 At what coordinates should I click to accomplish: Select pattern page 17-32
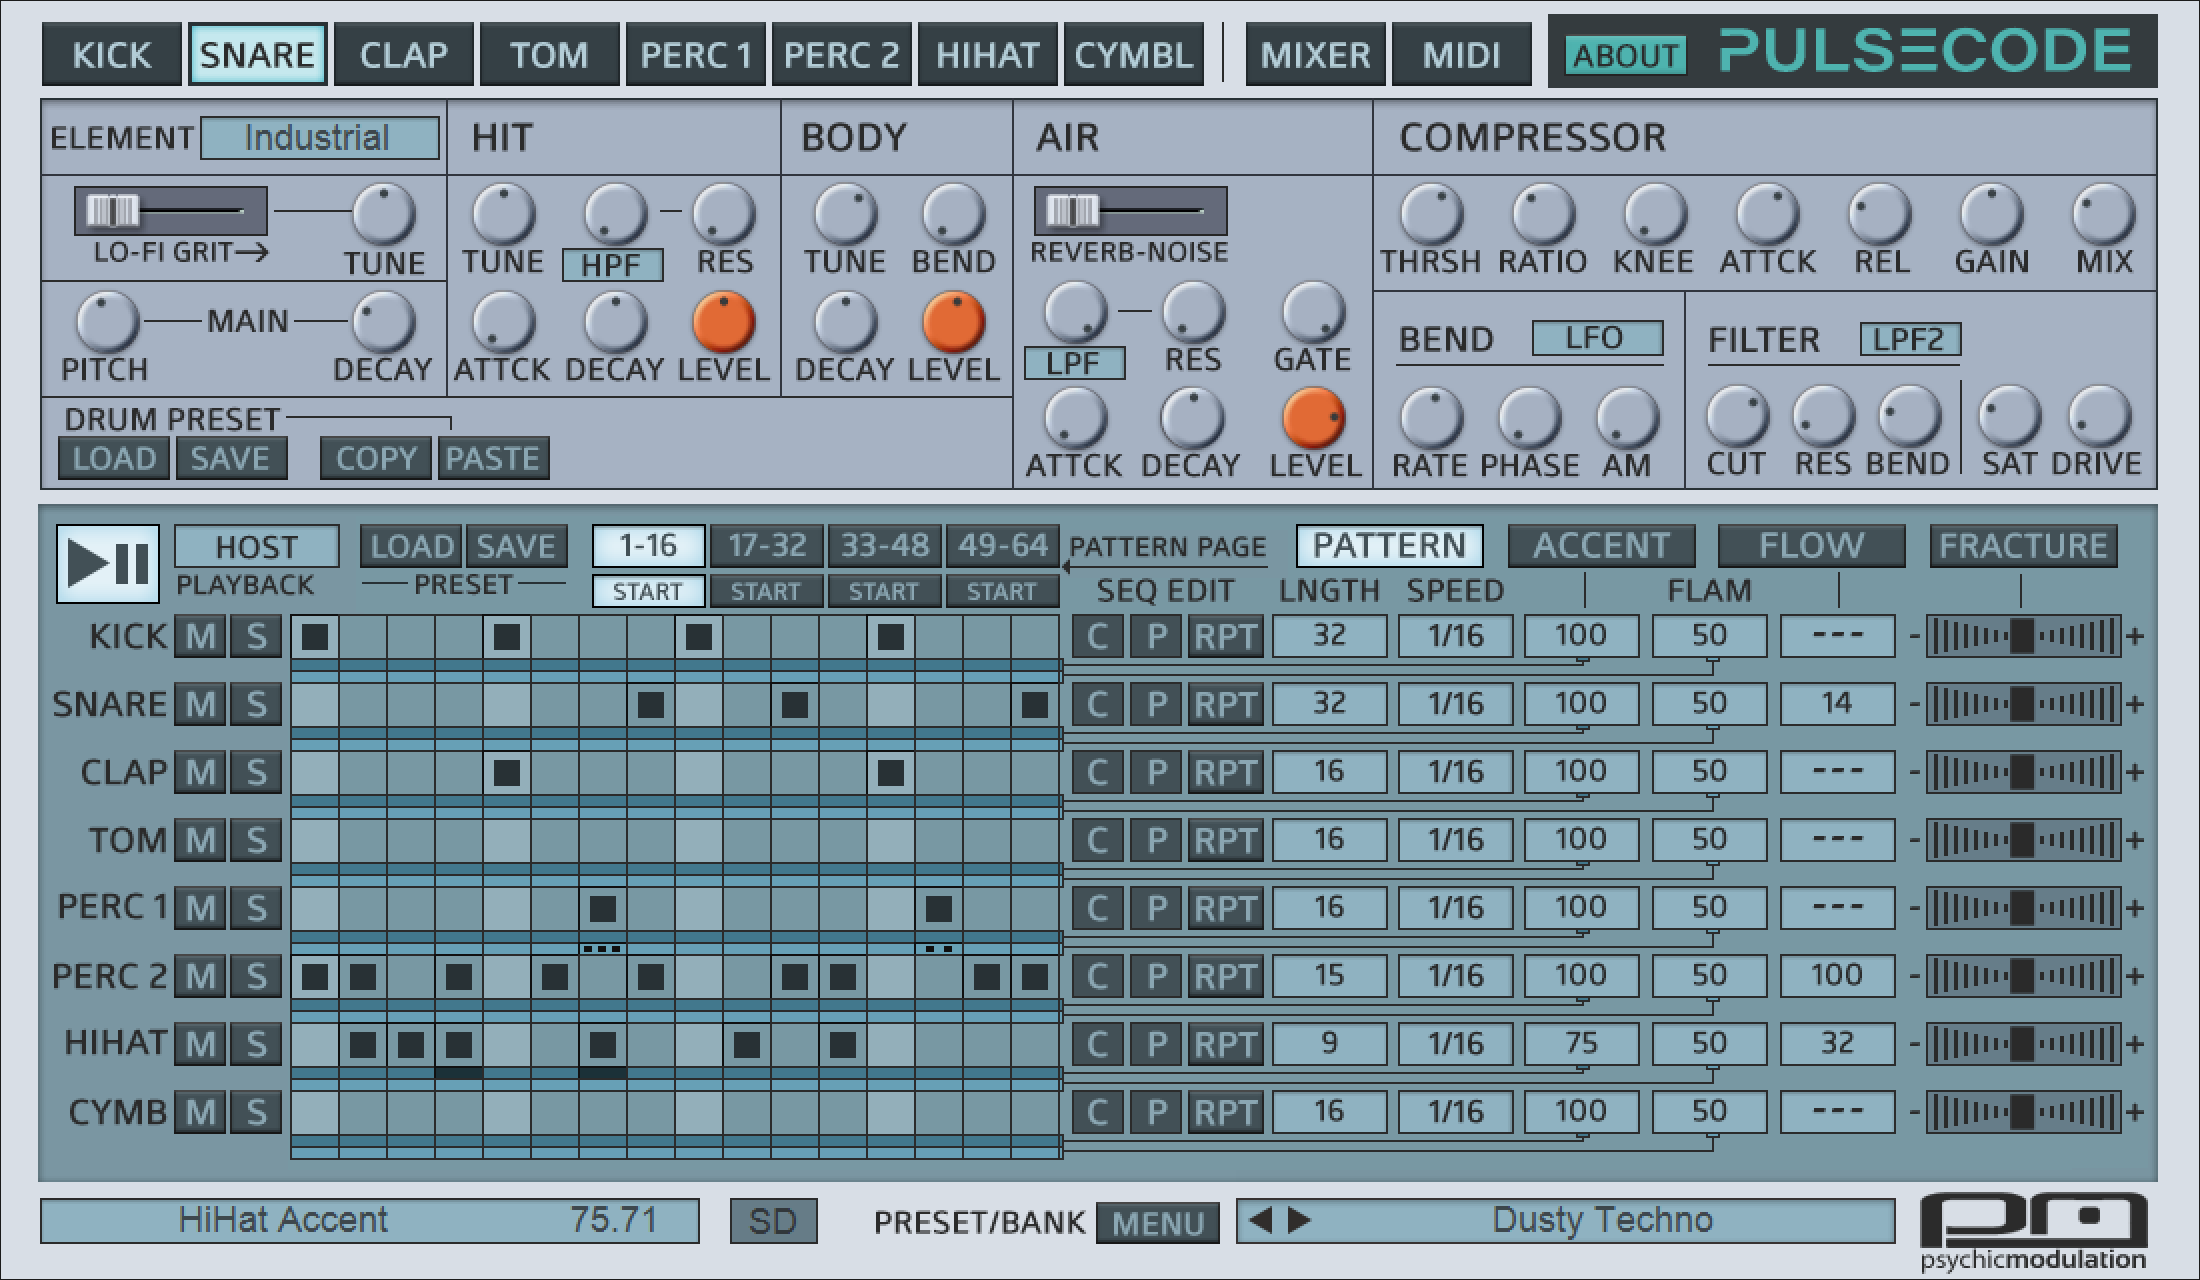click(x=767, y=546)
